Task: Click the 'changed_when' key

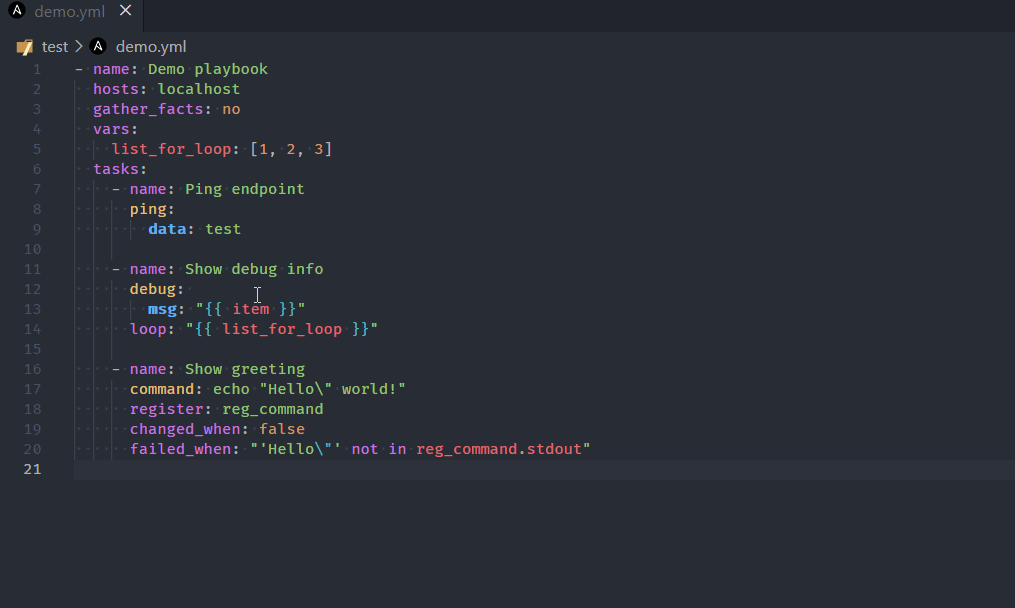Action: pyautogui.click(x=184, y=429)
